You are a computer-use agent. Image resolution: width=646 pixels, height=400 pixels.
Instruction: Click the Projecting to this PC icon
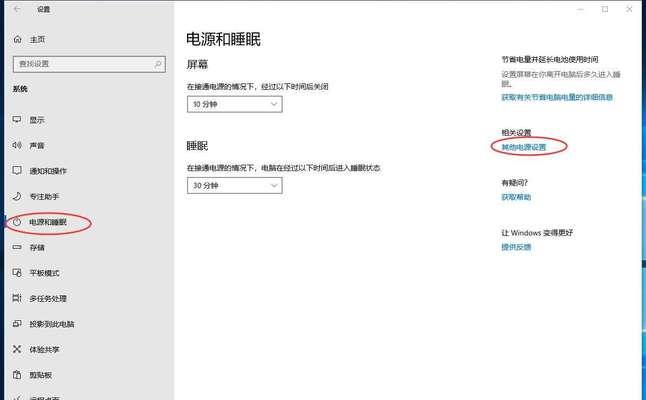tap(17, 324)
